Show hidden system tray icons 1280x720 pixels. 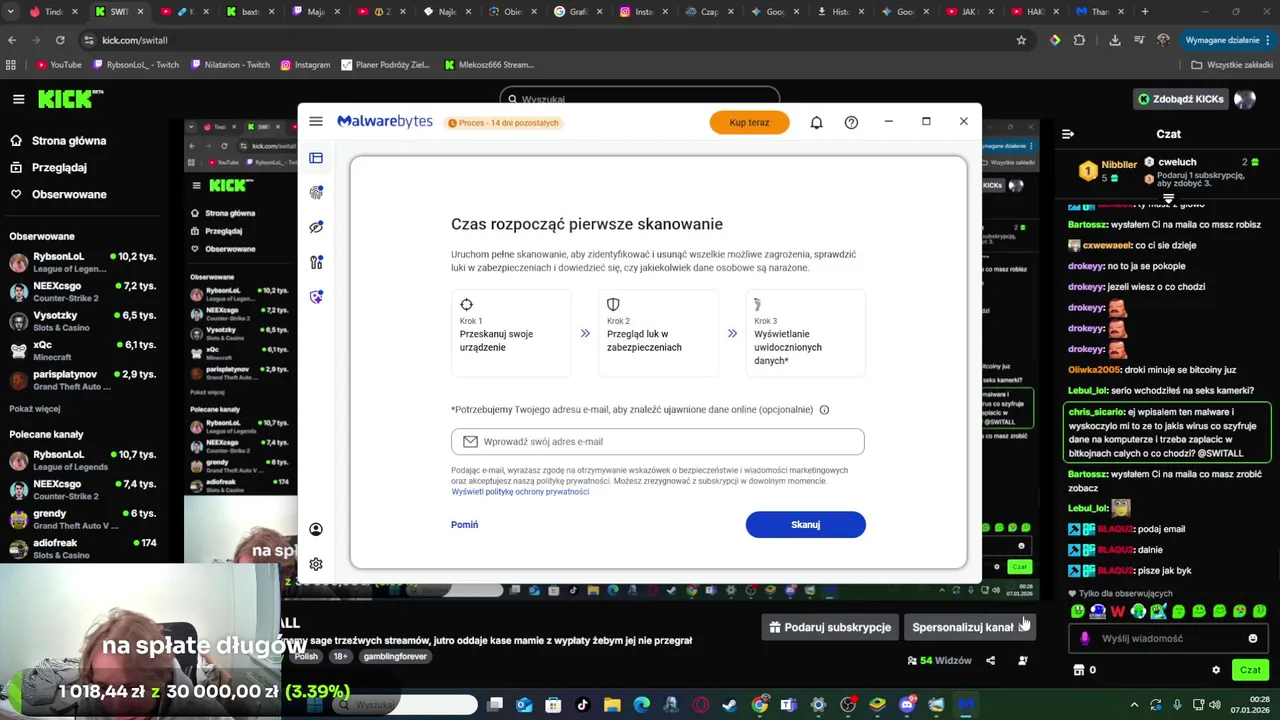[1134, 705]
